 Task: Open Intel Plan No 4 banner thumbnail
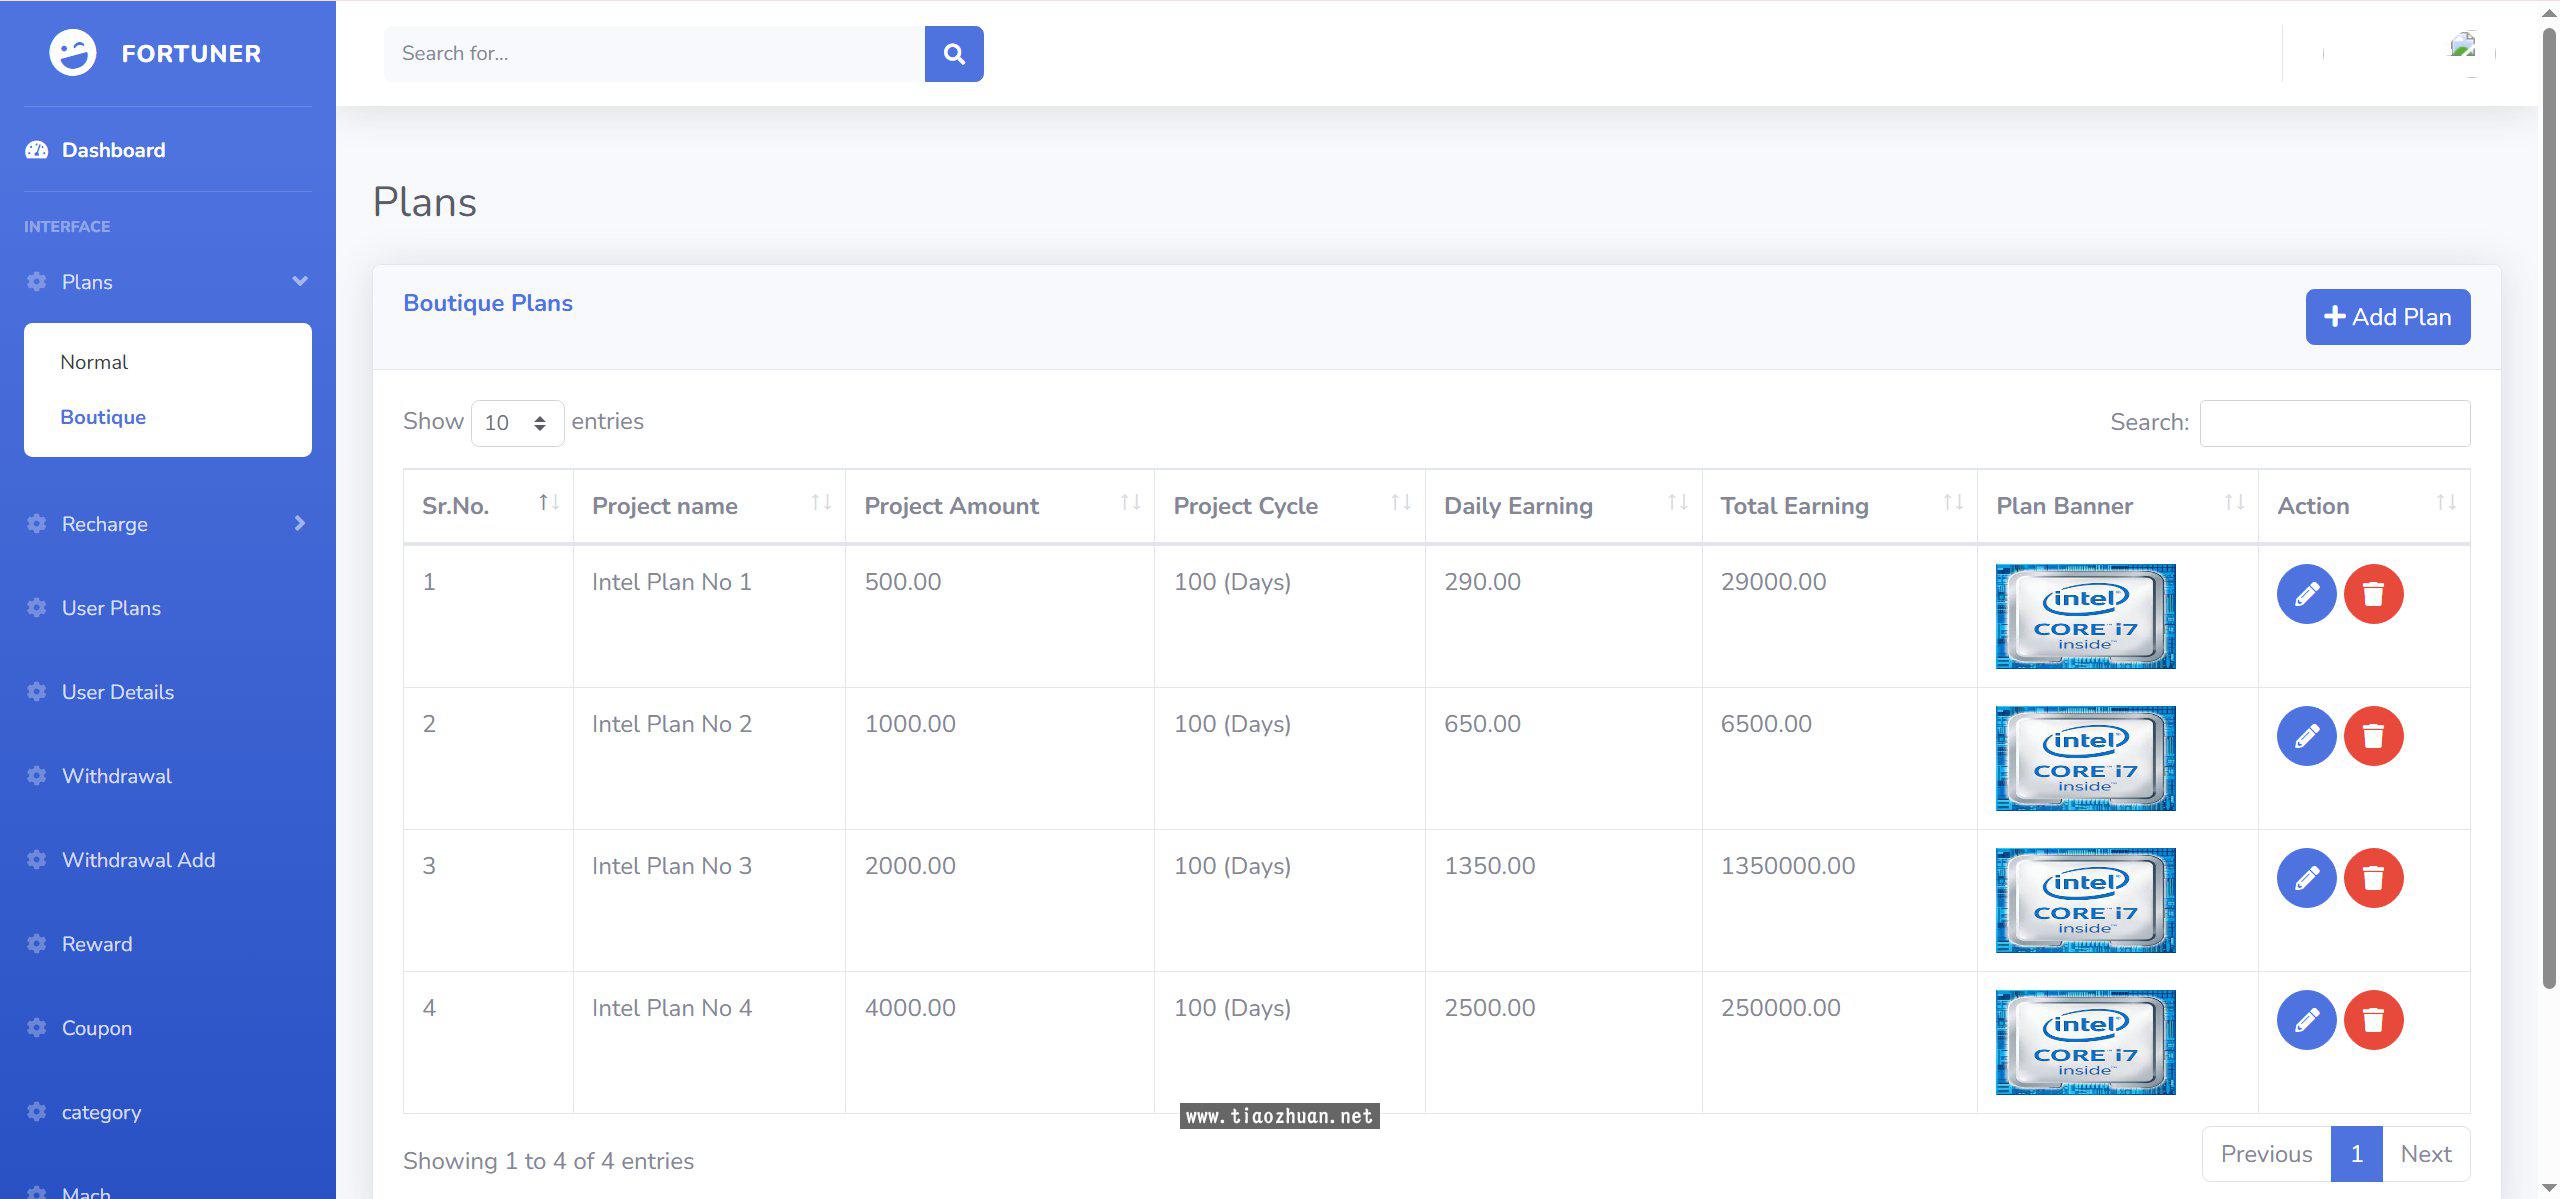pyautogui.click(x=2086, y=1042)
